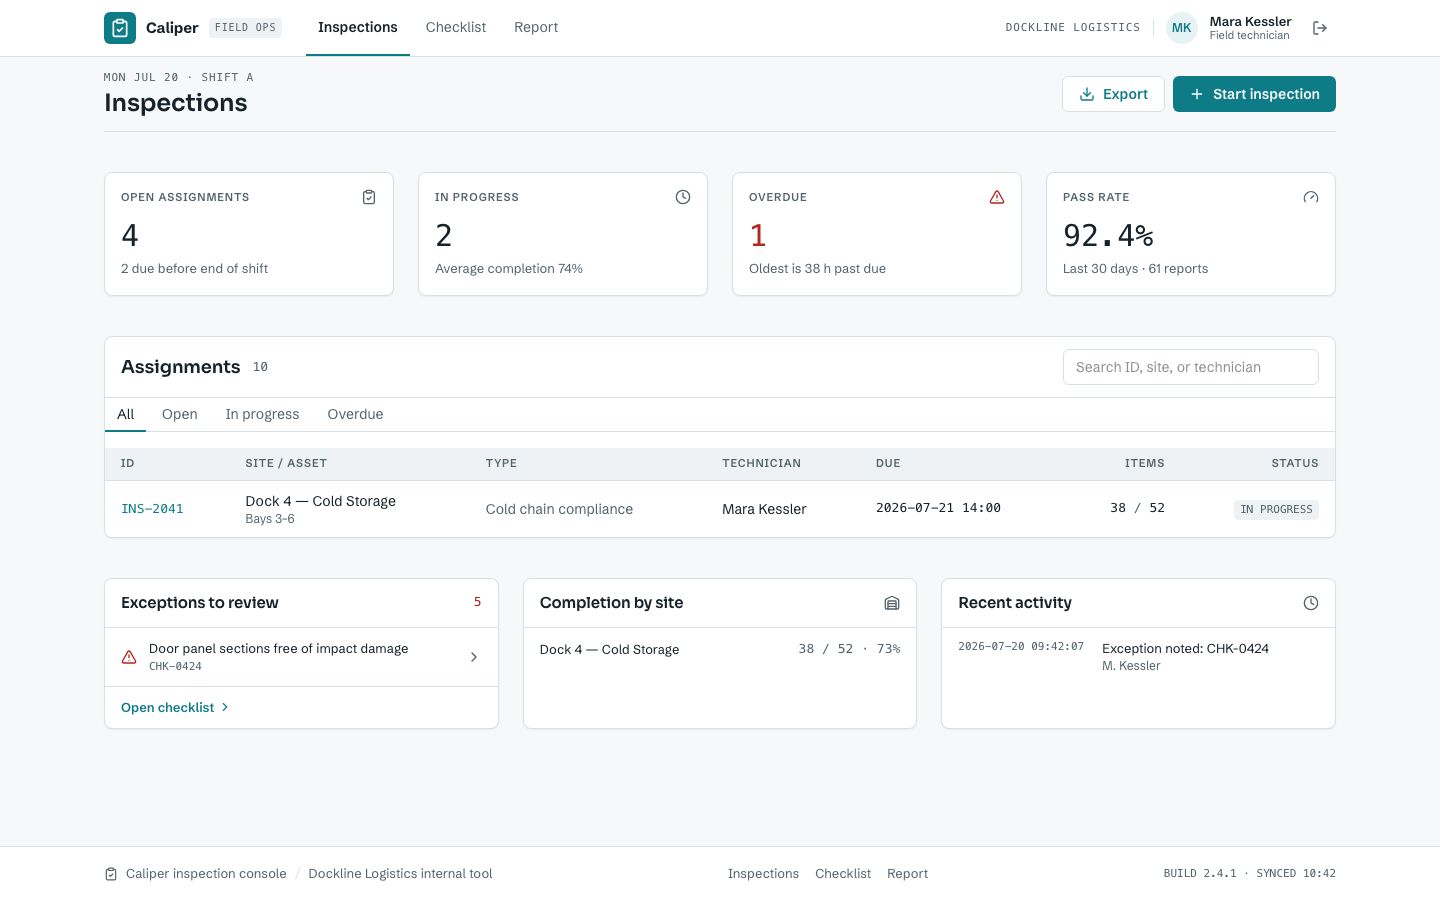This screenshot has height=900, width=1440.
Task: Click the Start inspection button
Action: tap(1254, 94)
